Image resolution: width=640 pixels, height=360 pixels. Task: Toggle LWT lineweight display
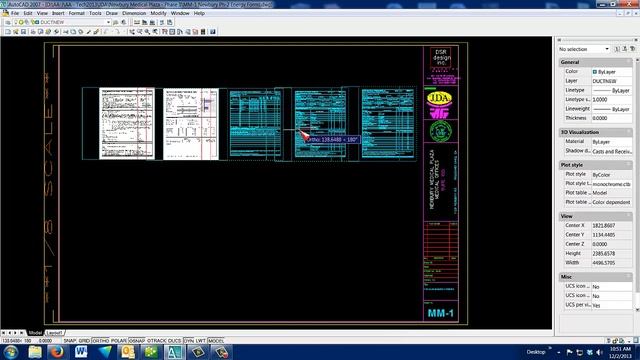click(200, 341)
